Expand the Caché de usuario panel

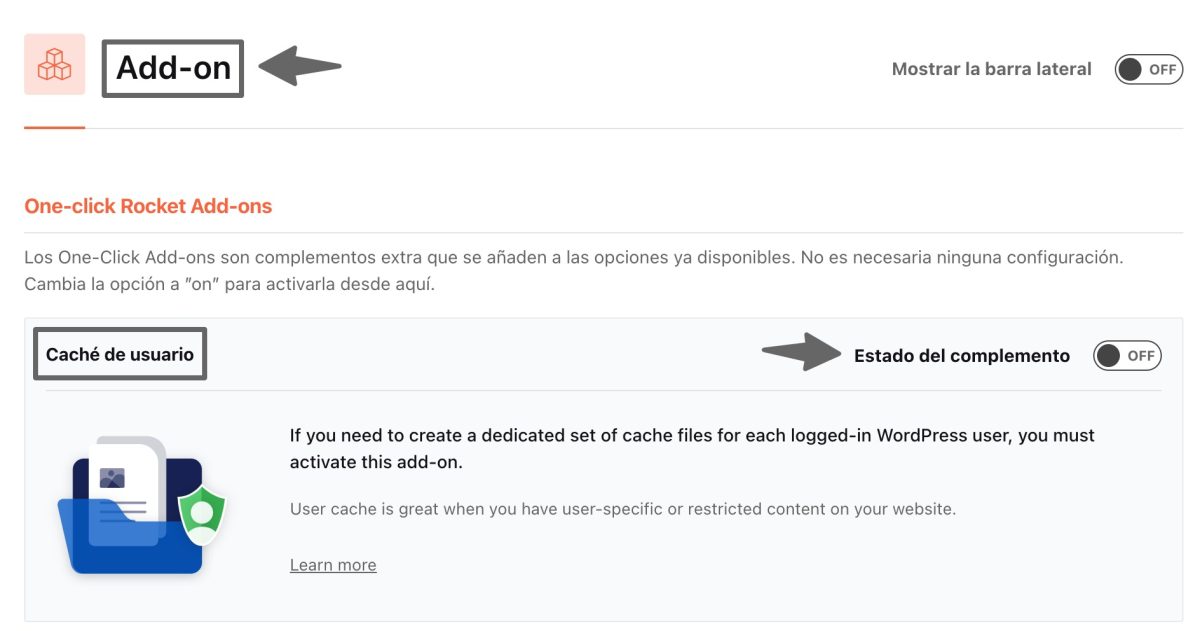tap(121, 352)
